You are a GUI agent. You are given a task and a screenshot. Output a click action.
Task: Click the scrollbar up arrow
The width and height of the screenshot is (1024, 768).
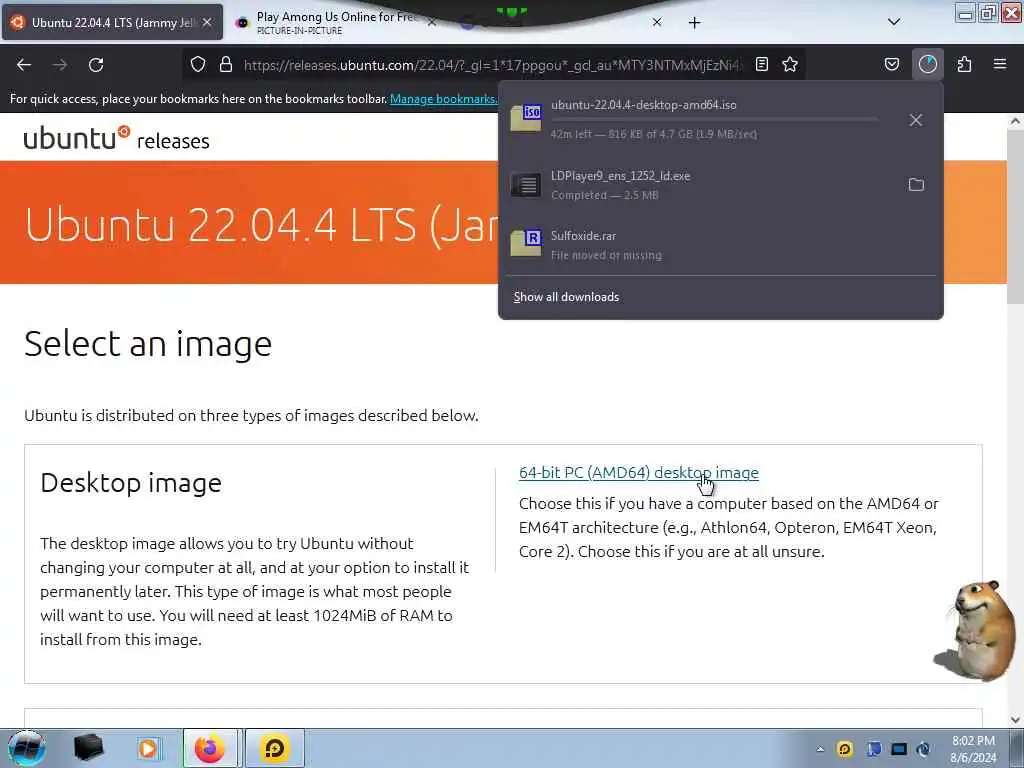[x=1015, y=121]
